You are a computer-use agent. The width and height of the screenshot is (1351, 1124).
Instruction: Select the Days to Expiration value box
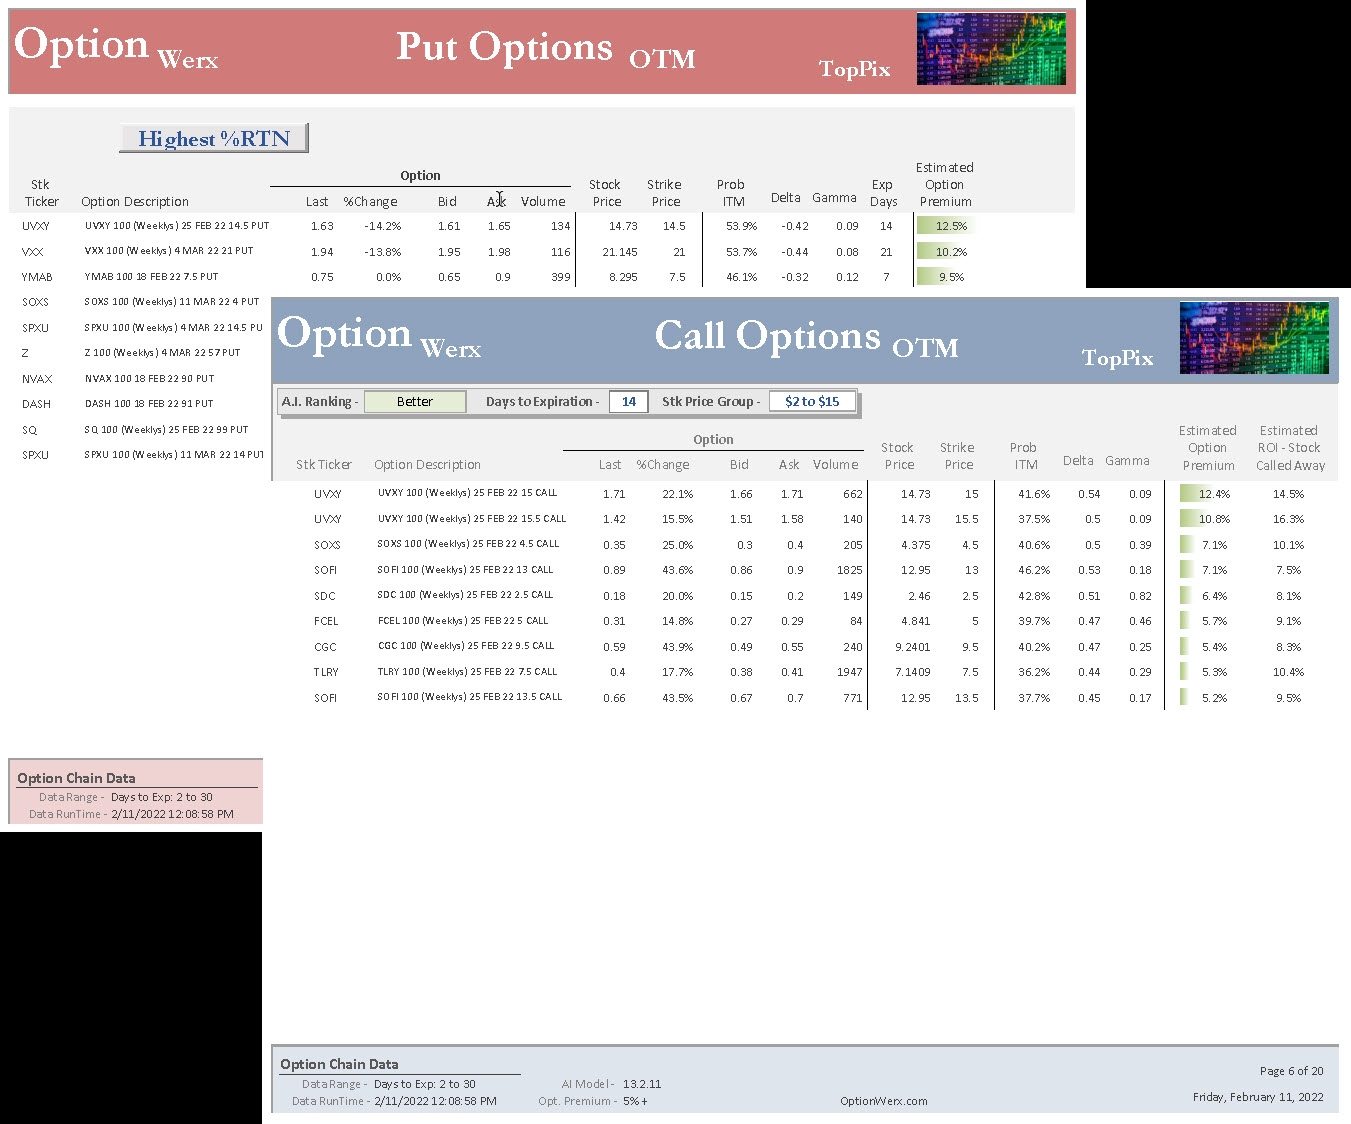tap(628, 402)
